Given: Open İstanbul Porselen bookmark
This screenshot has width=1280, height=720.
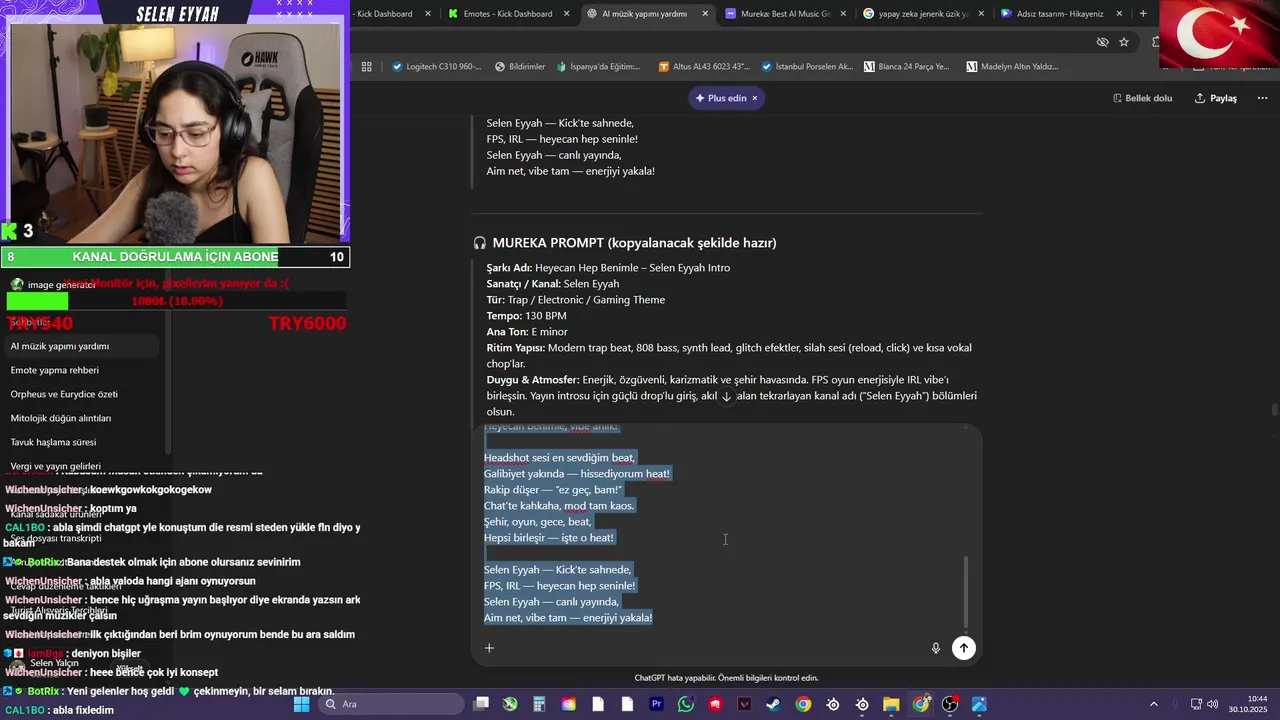Looking at the screenshot, I should click(x=807, y=67).
